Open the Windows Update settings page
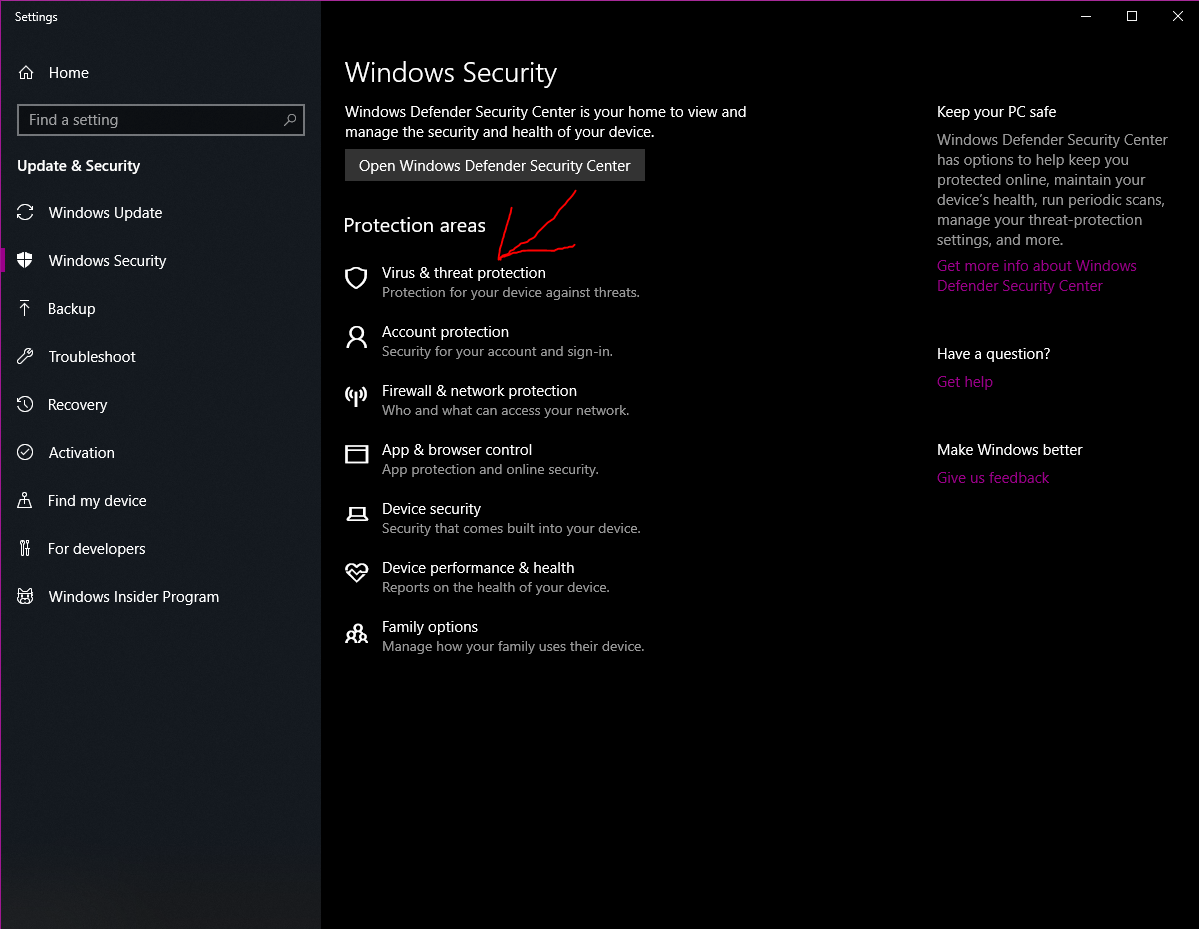This screenshot has width=1199, height=929. (105, 213)
